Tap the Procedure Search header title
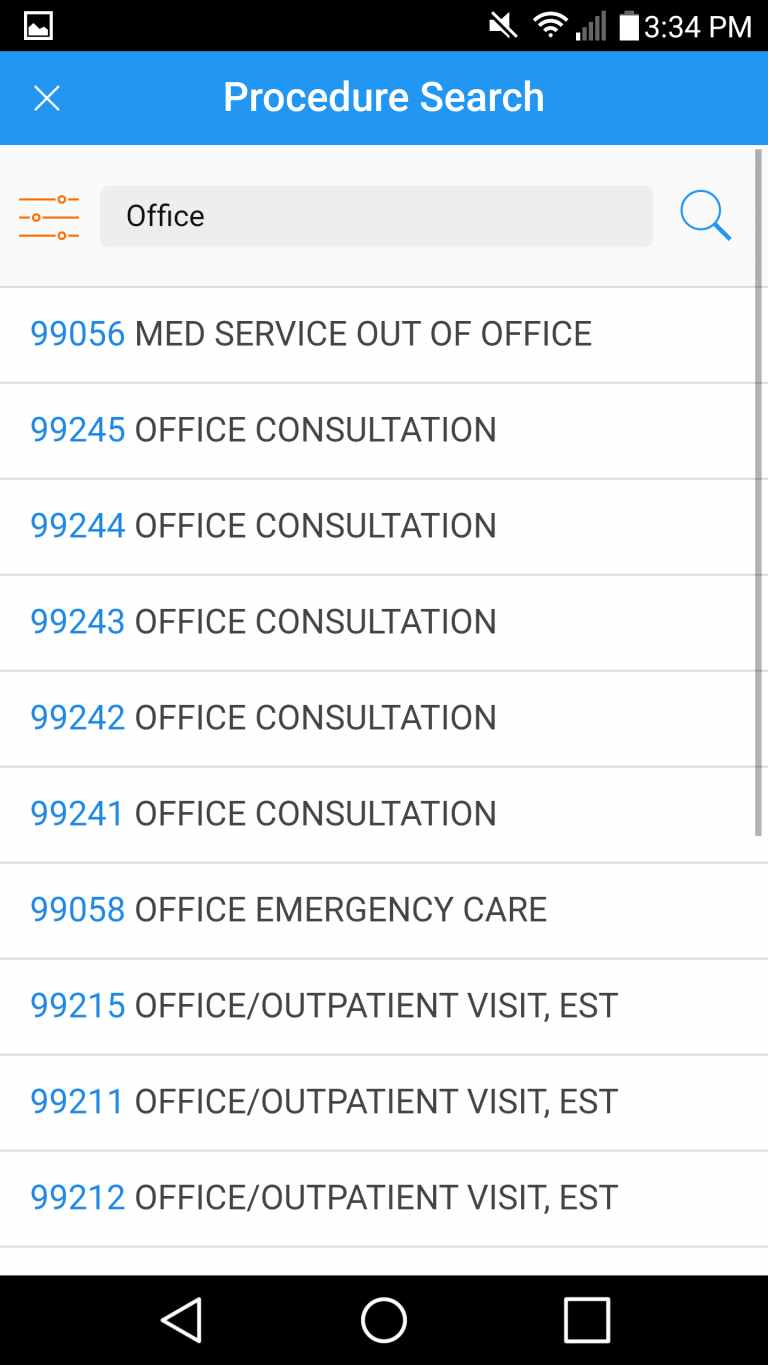Image resolution: width=768 pixels, height=1365 pixels. coord(384,97)
